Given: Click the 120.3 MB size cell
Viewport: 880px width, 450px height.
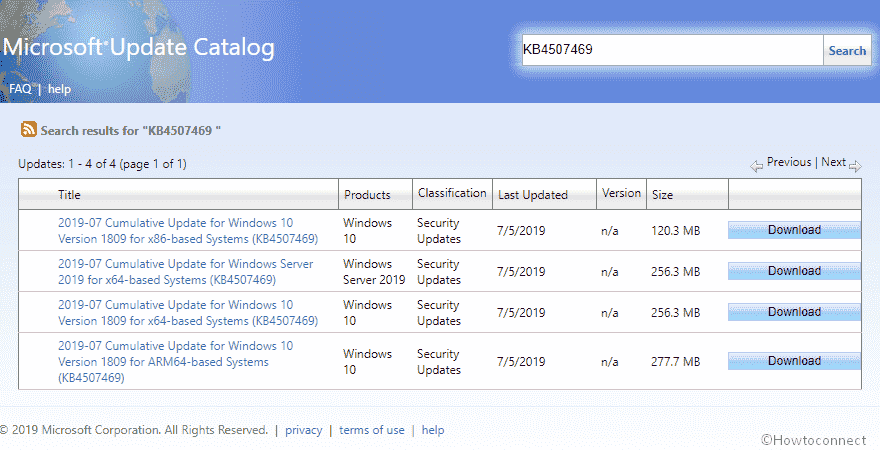Looking at the screenshot, I should (676, 231).
